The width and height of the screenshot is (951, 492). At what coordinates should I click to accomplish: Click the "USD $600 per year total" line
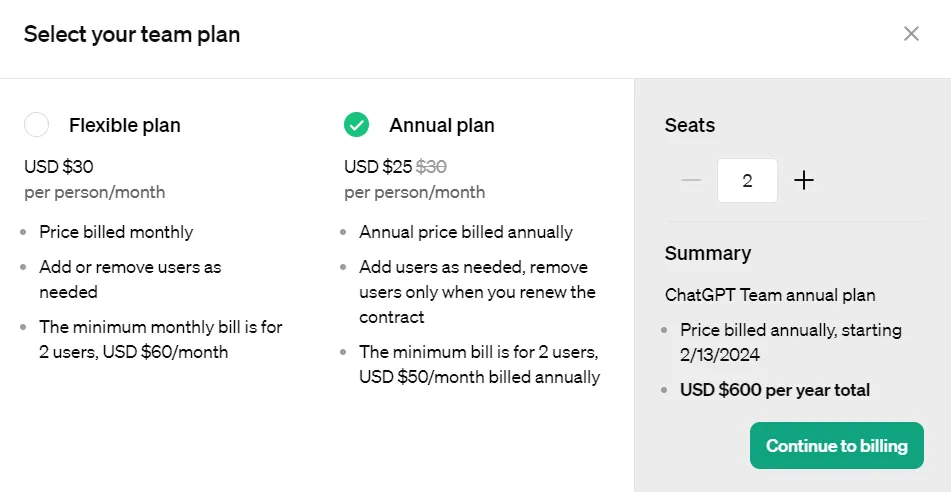tap(775, 390)
